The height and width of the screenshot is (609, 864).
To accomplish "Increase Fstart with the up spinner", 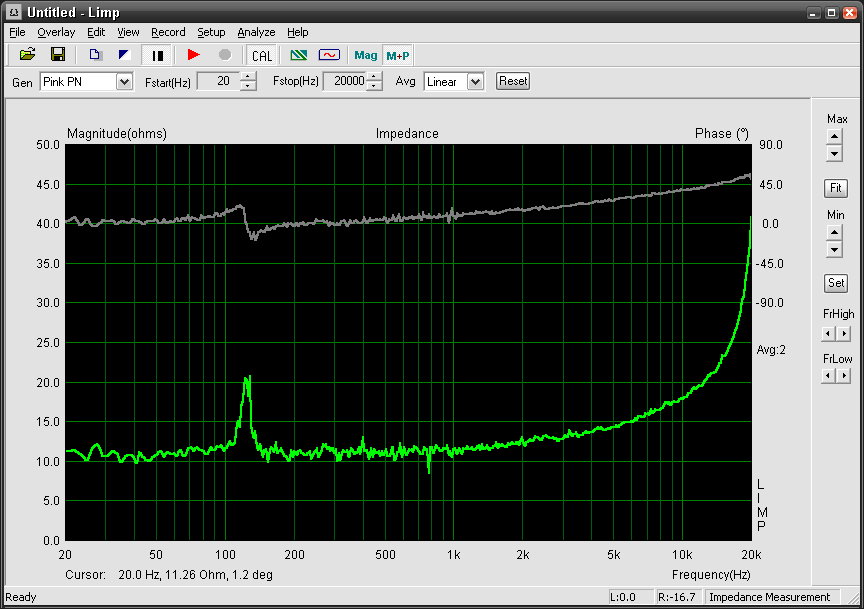I will coord(249,77).
